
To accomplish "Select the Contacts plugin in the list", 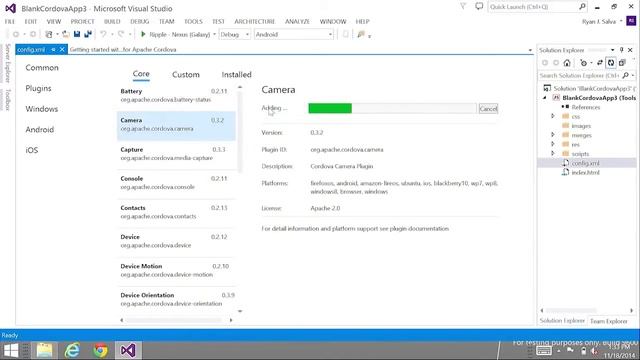I will point(176,212).
